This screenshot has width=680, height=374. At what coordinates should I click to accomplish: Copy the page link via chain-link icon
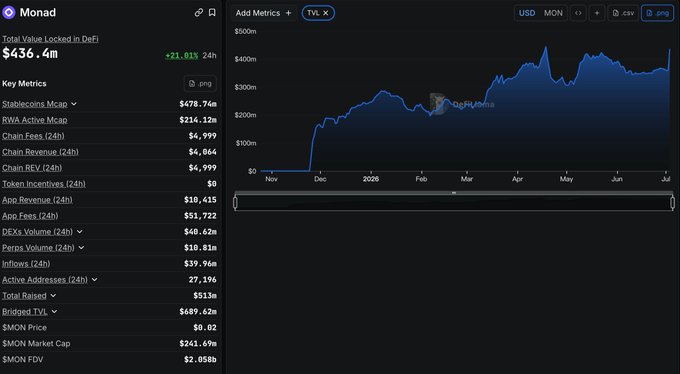tap(199, 13)
